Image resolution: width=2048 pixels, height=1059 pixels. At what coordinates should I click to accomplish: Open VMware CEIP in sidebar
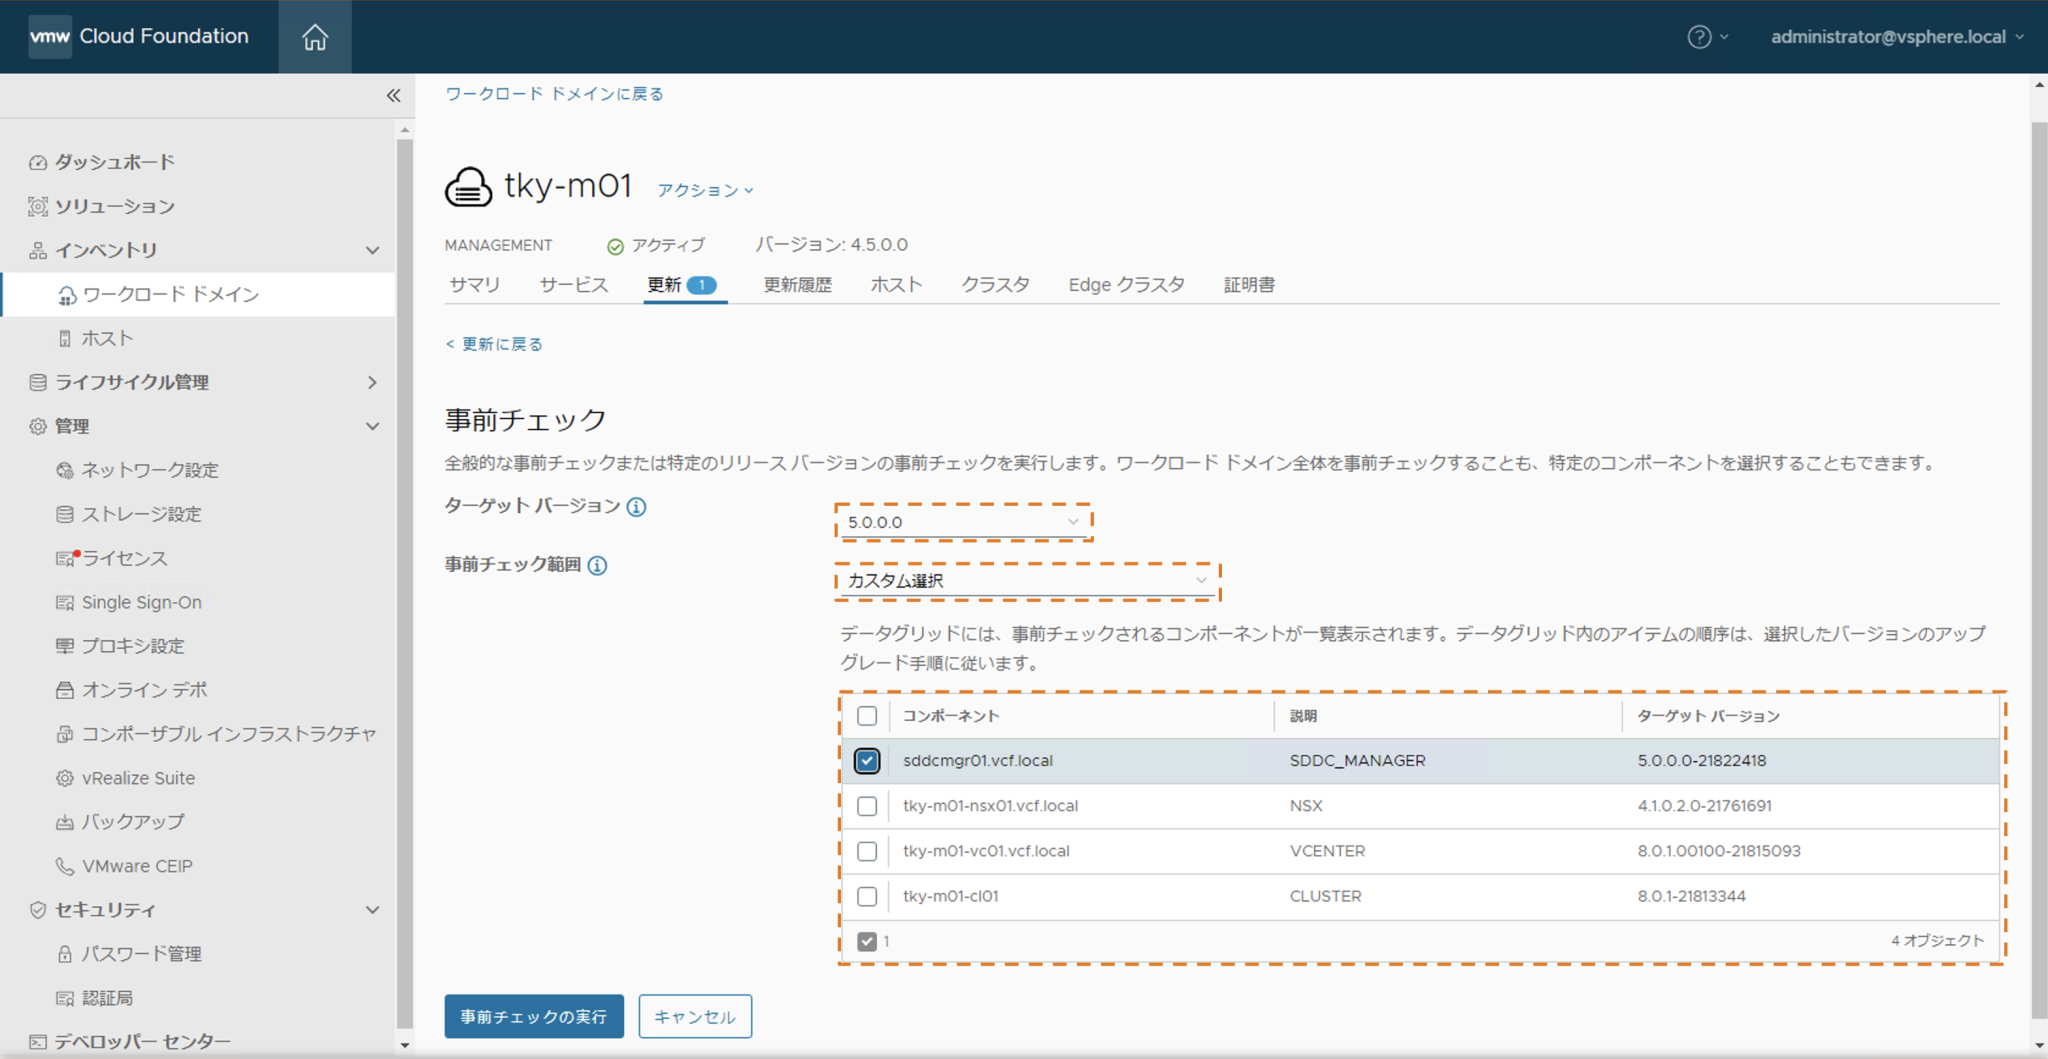tap(137, 866)
